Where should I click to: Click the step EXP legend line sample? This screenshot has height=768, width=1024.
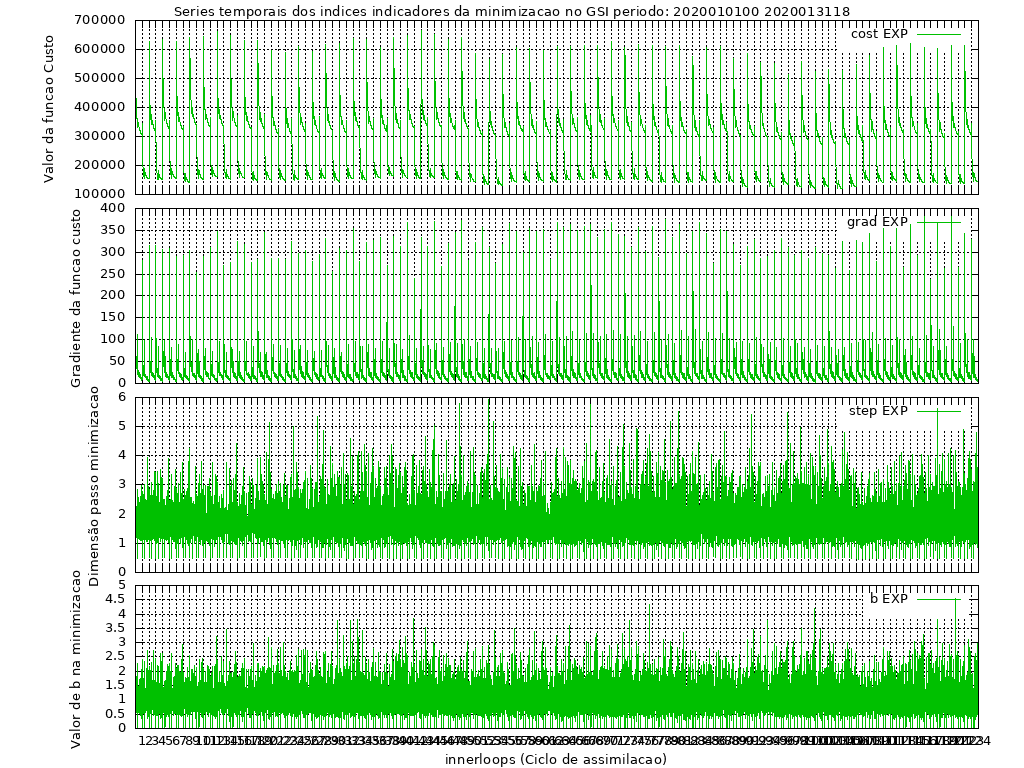coord(938,411)
